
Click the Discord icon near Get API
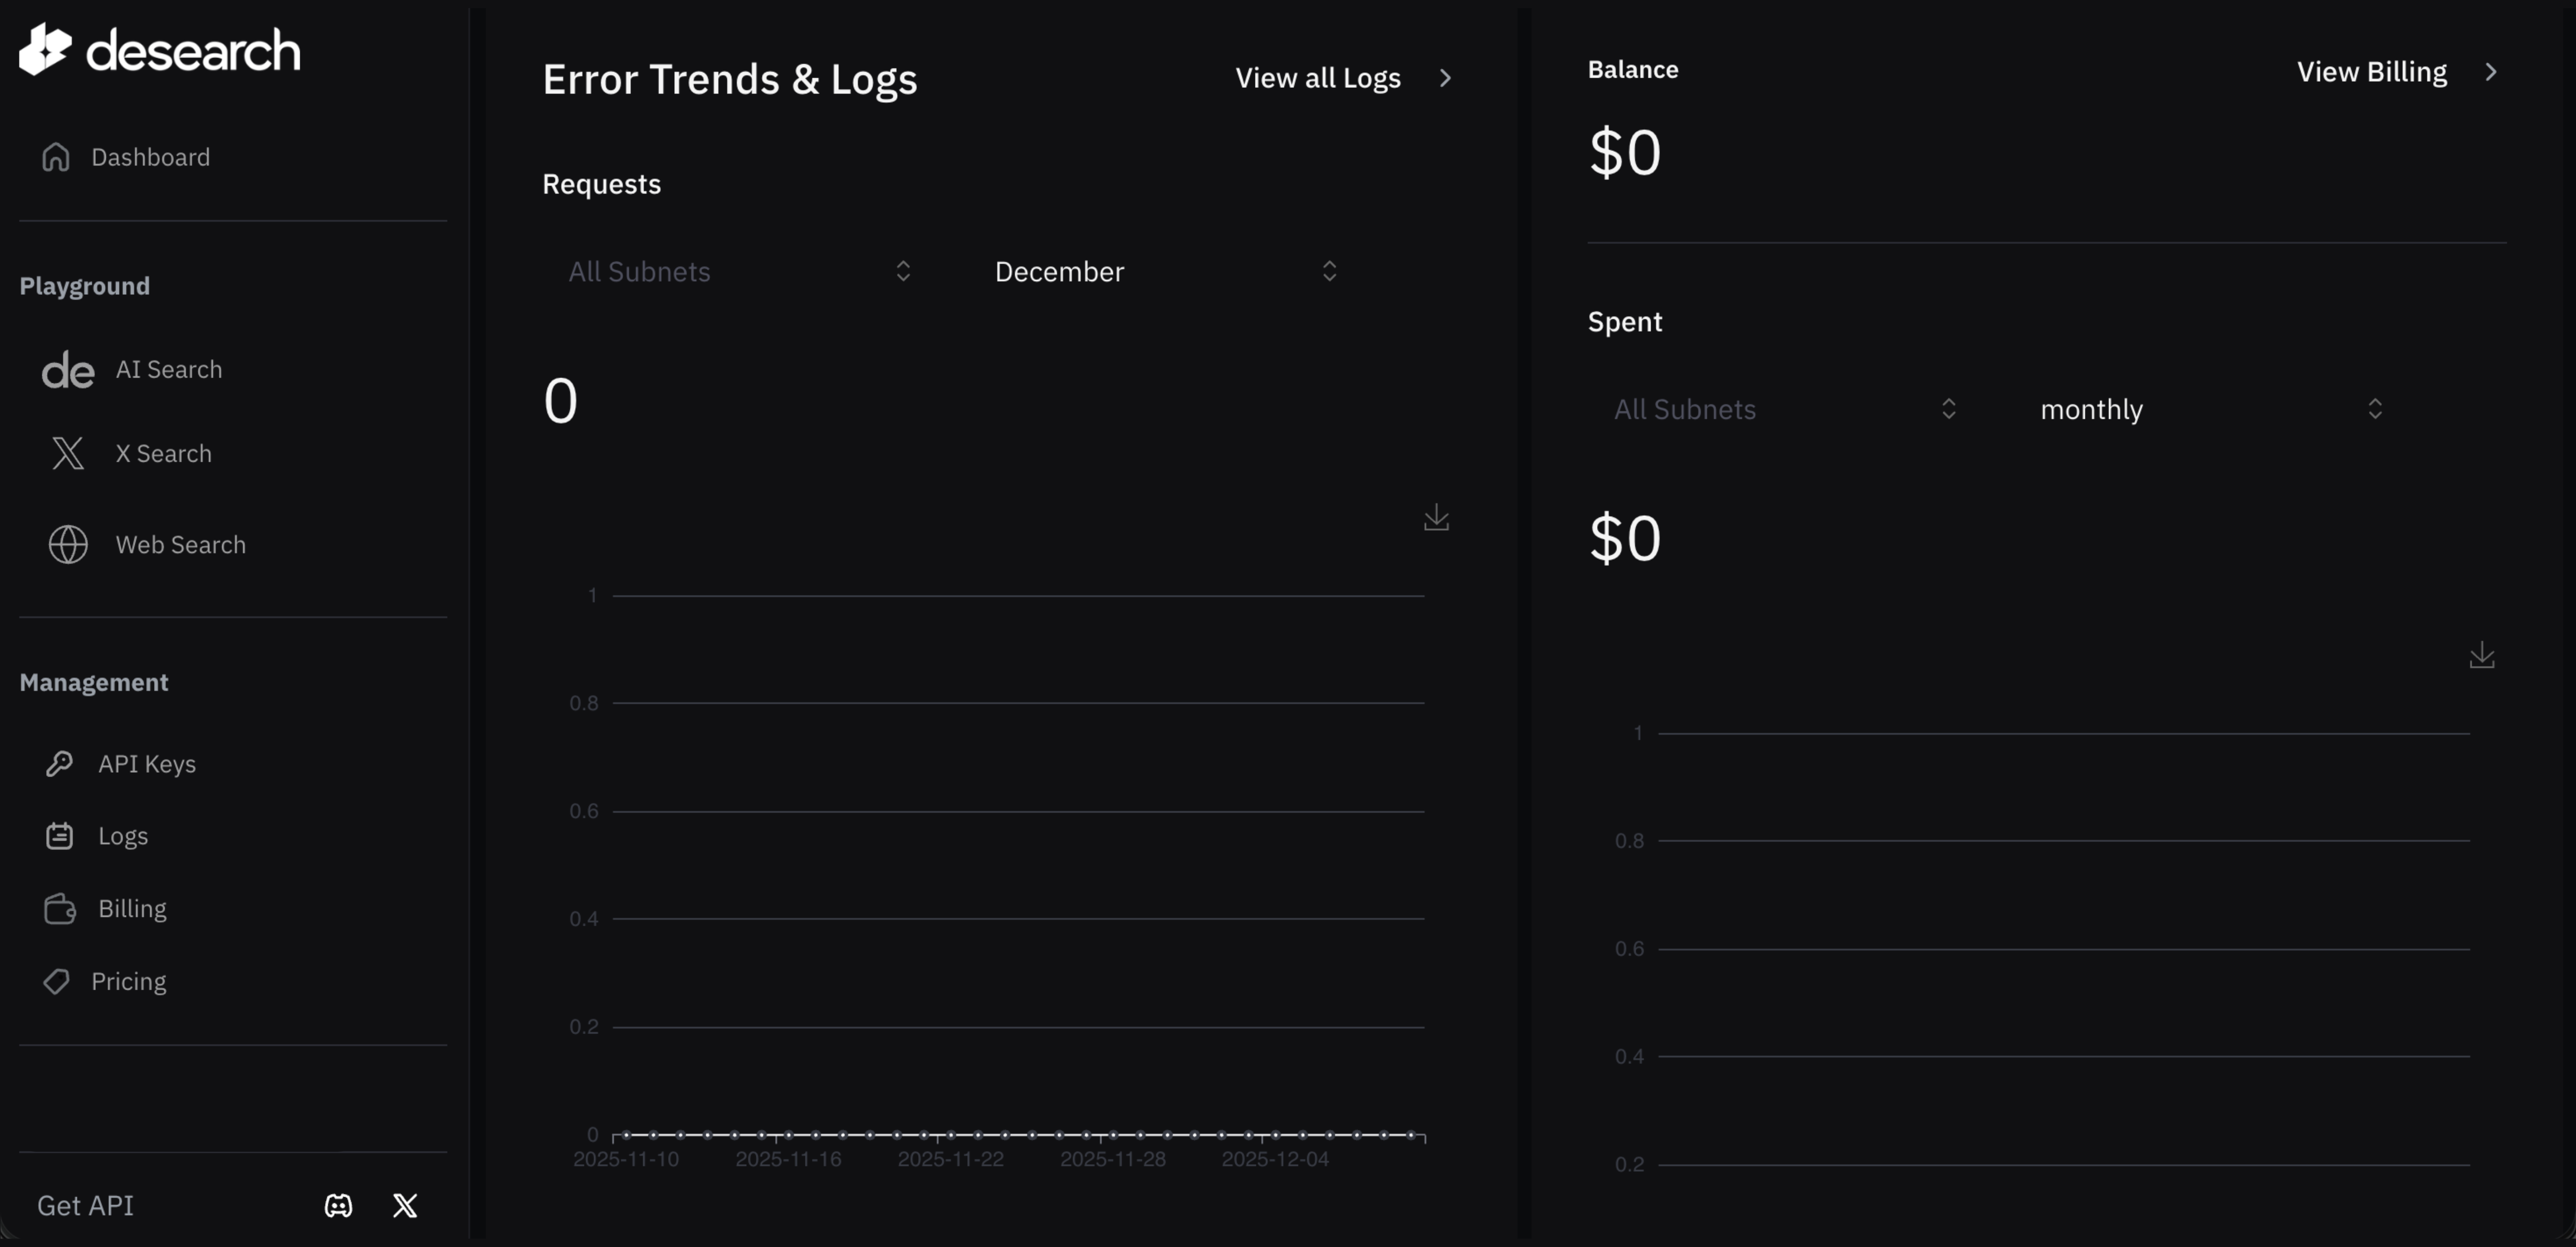click(338, 1205)
